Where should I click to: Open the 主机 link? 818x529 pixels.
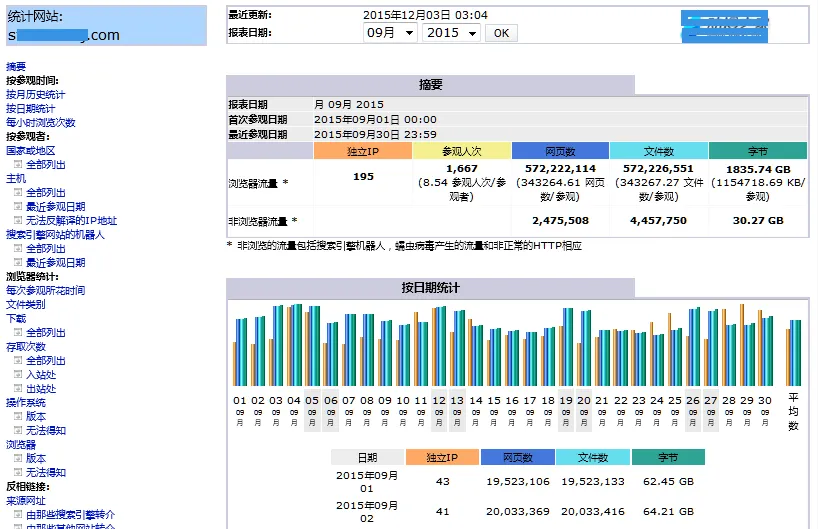pos(16,178)
